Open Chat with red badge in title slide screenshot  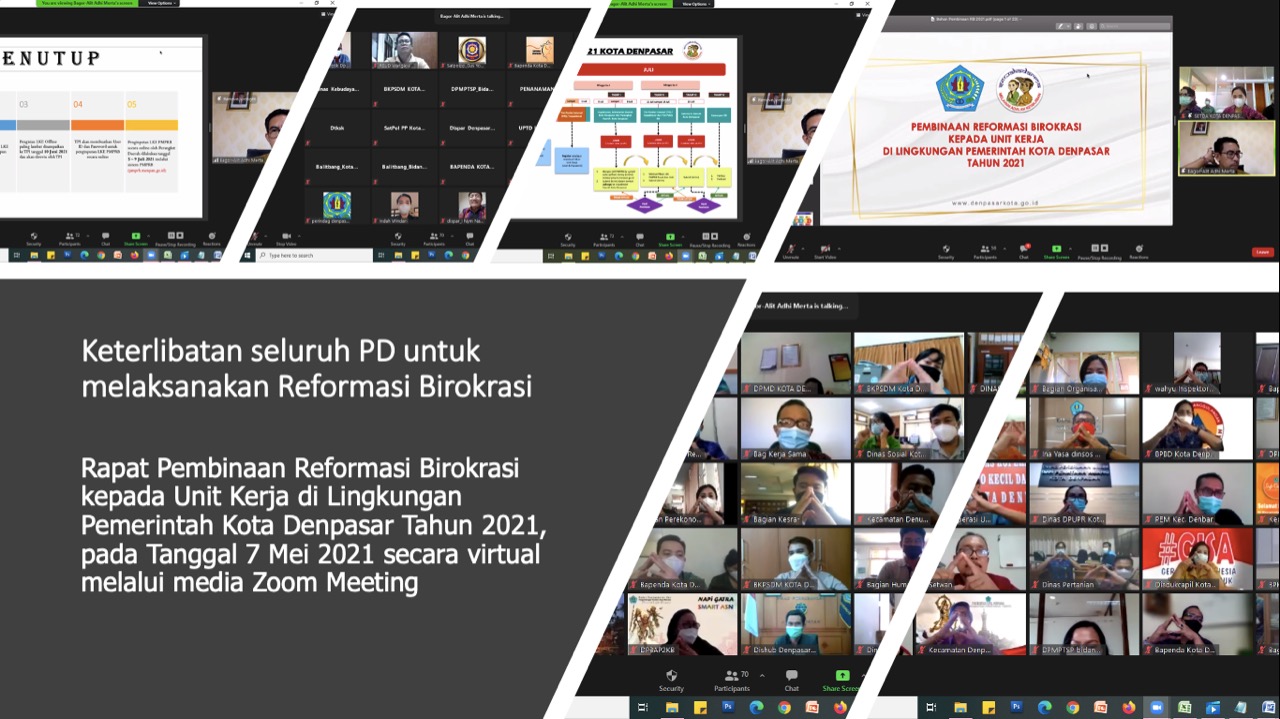pos(1024,251)
